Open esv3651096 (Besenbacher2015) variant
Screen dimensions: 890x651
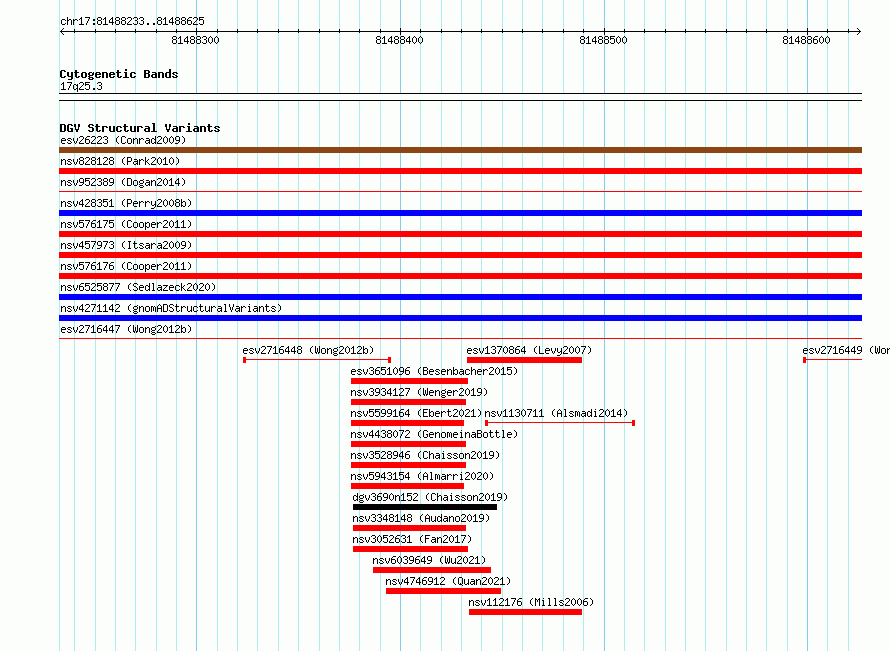[434, 371]
